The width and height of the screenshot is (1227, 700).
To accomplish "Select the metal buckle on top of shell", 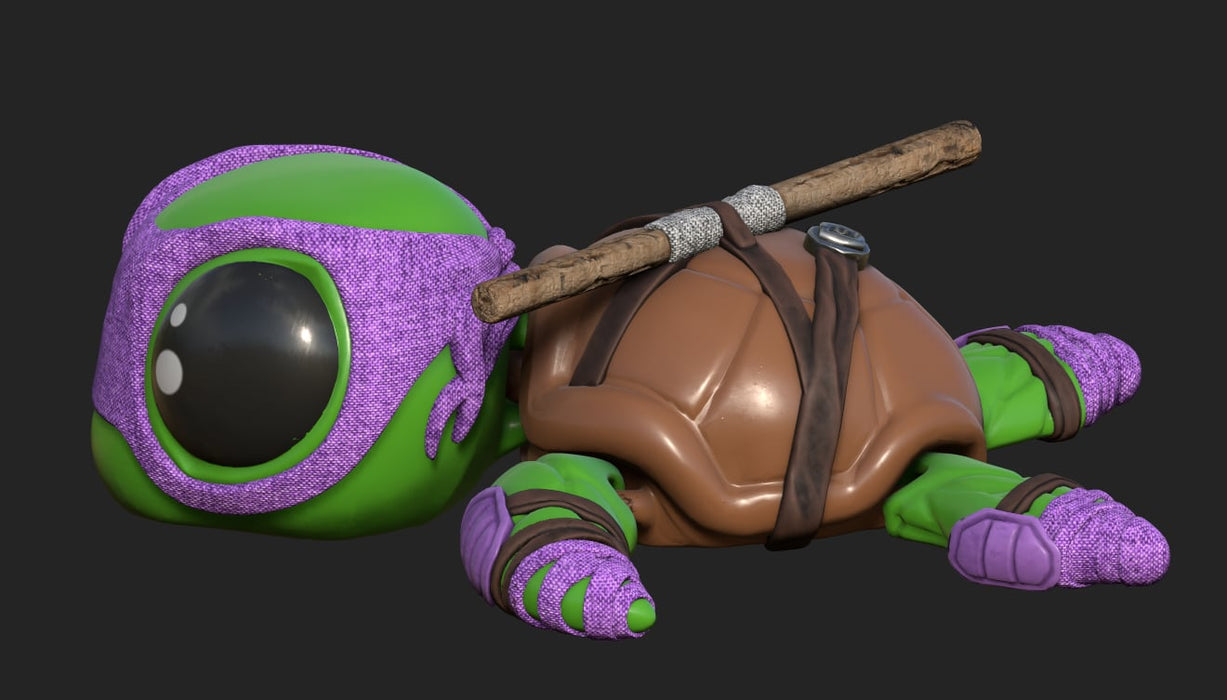I will (838, 240).
